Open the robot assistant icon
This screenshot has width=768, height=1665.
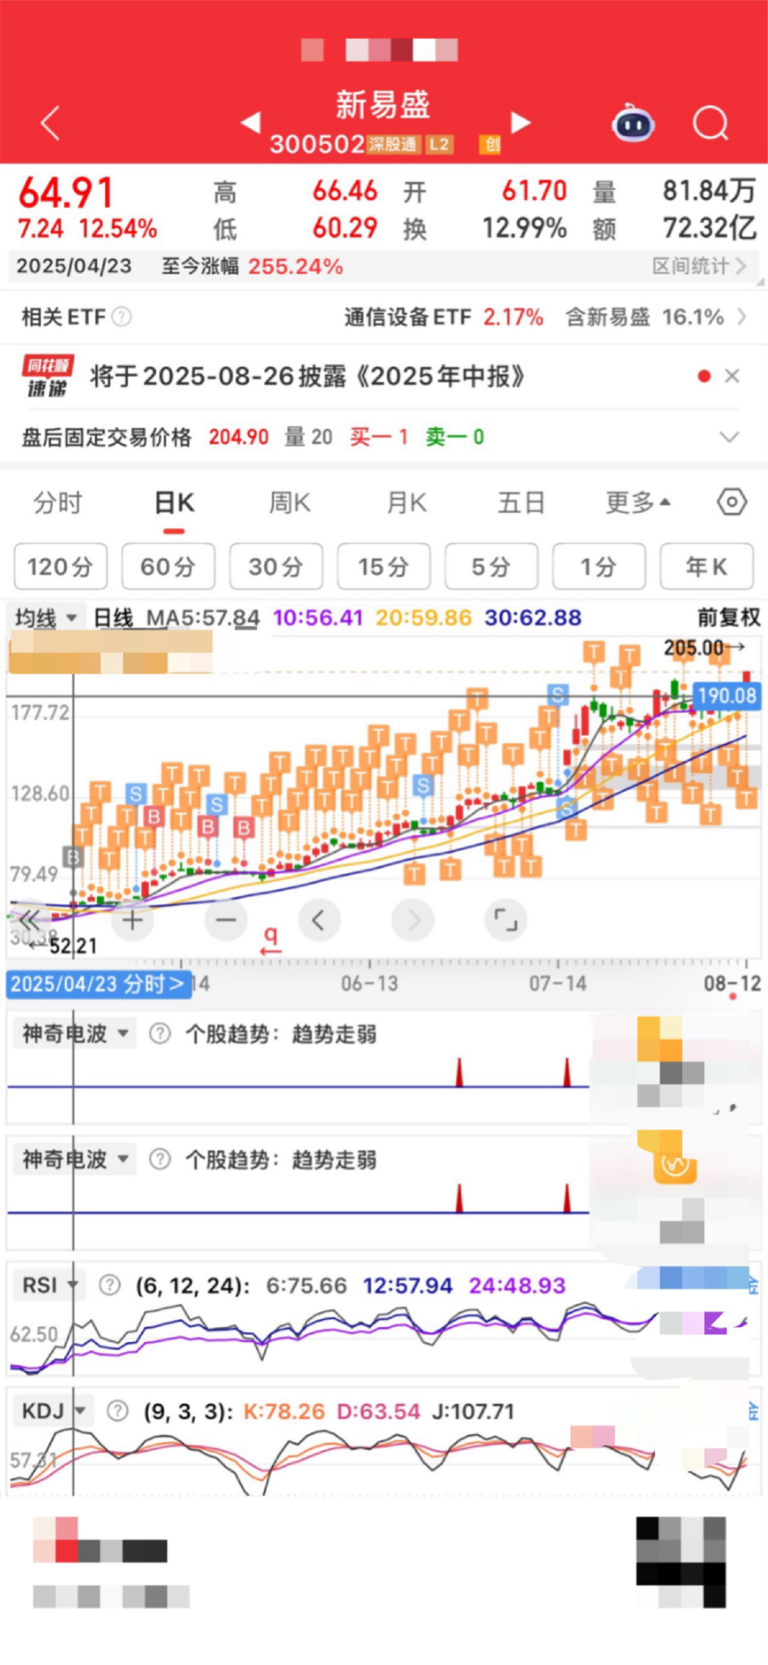pyautogui.click(x=633, y=123)
